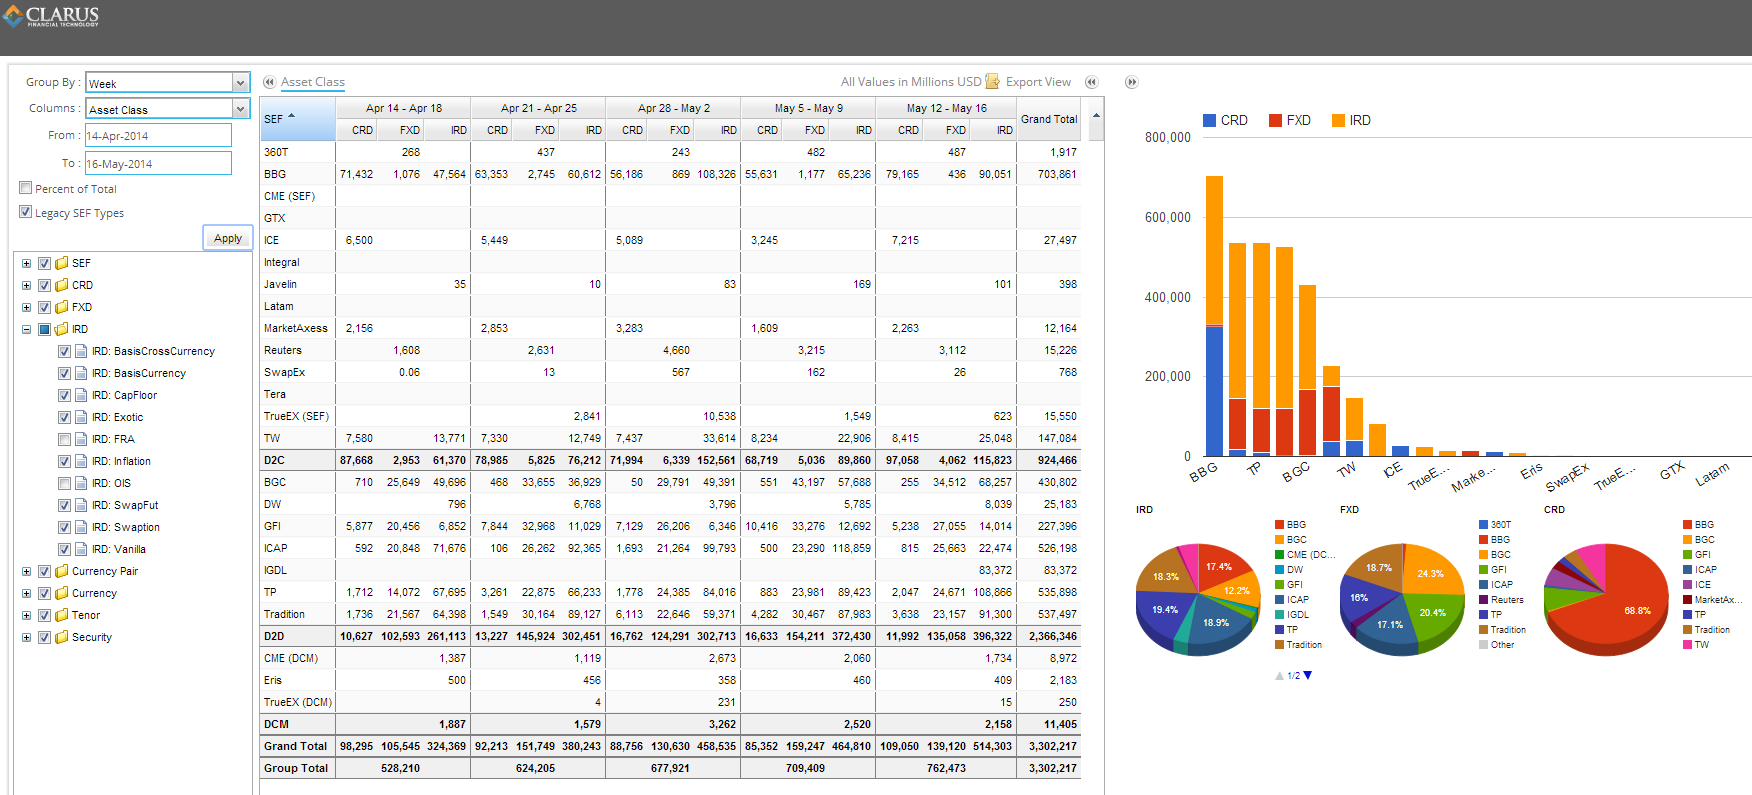Uncheck the IRD: Vanilla checkbox
The image size is (1752, 795).
click(x=64, y=549)
